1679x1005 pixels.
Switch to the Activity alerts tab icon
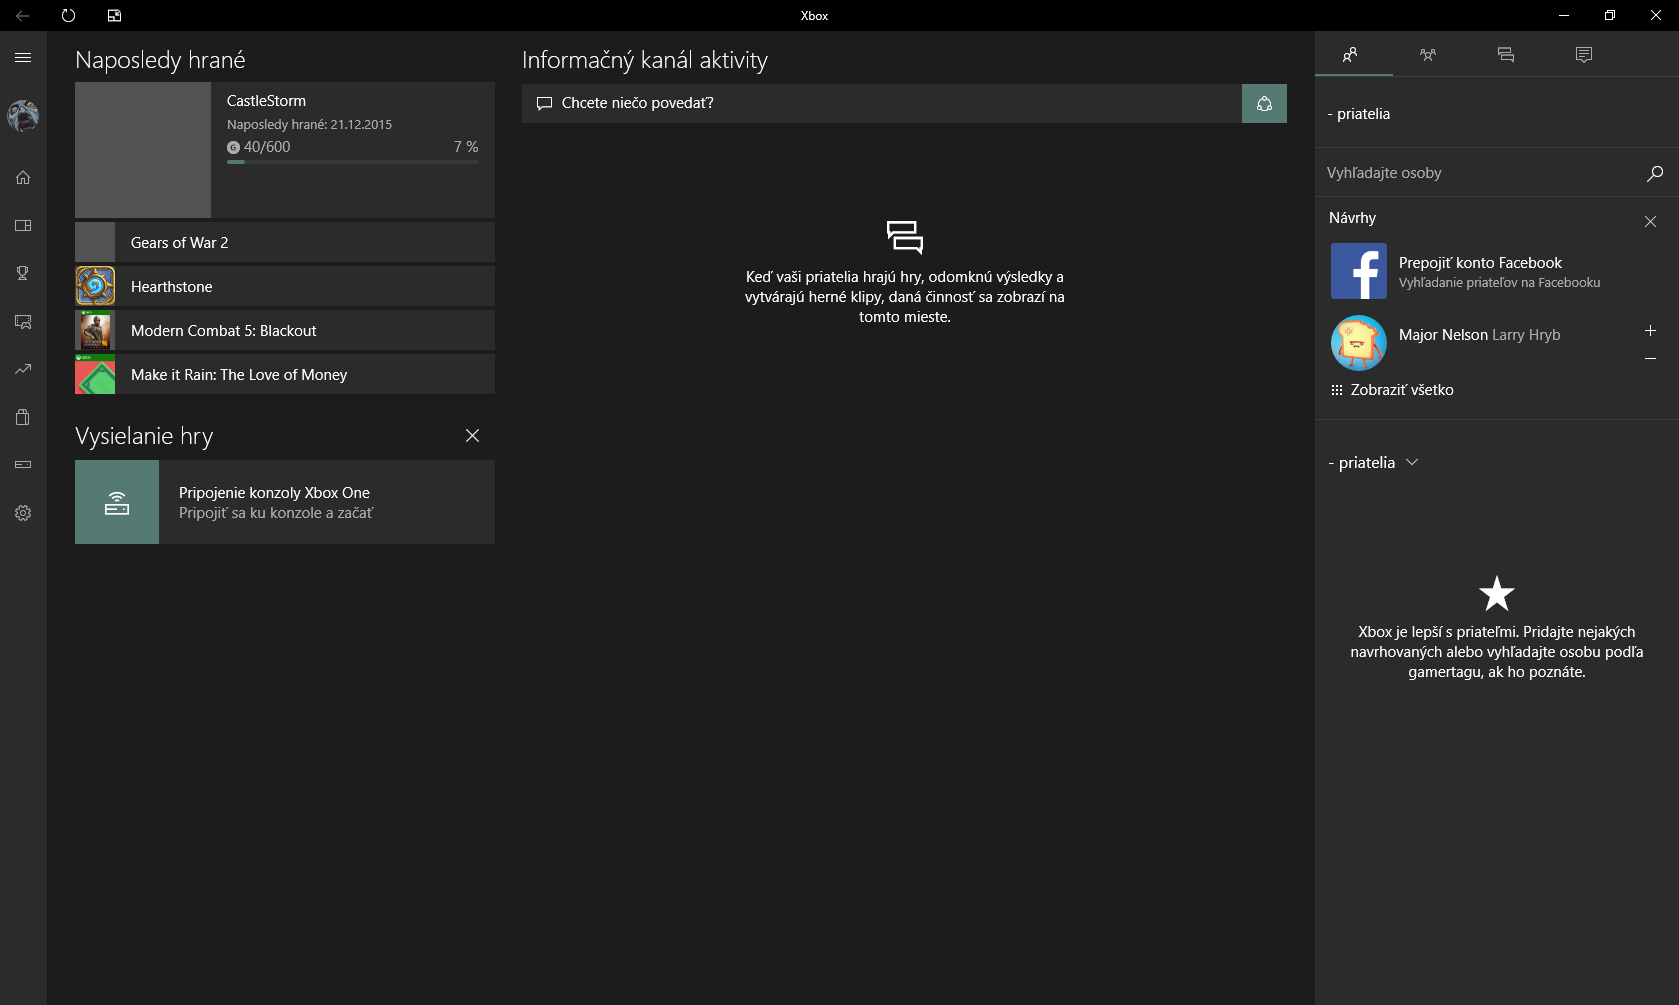(x=1584, y=55)
